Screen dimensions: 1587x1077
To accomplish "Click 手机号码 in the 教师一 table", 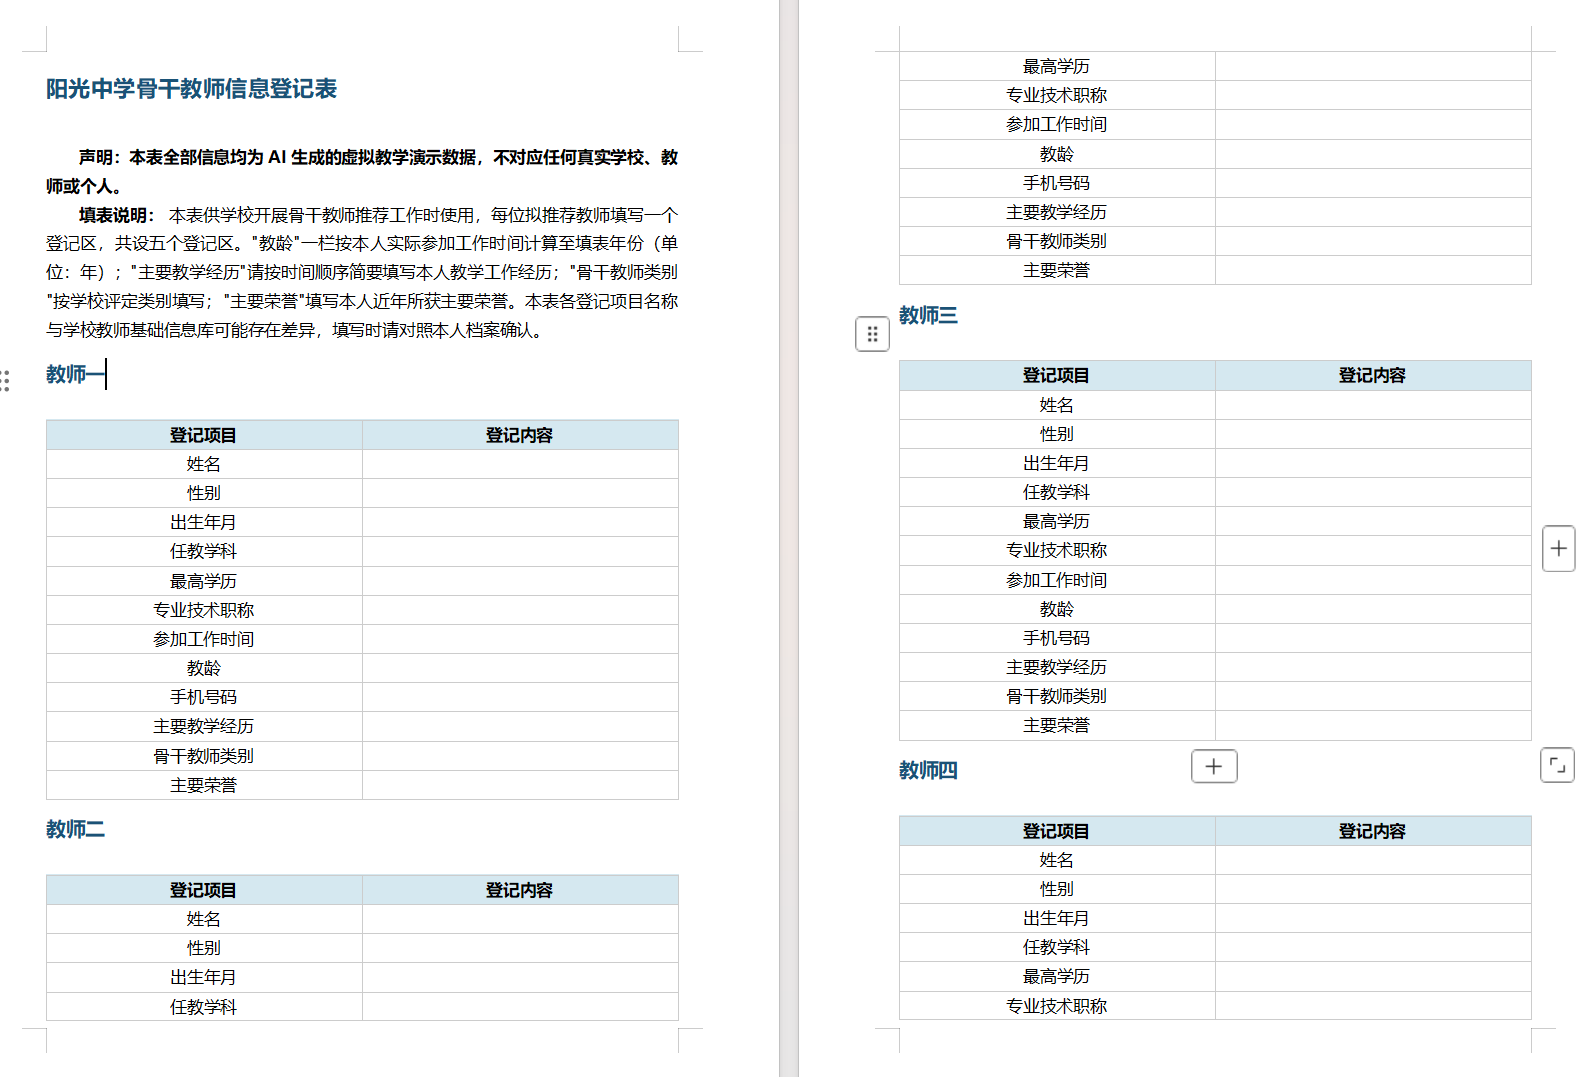I will tap(203, 697).
